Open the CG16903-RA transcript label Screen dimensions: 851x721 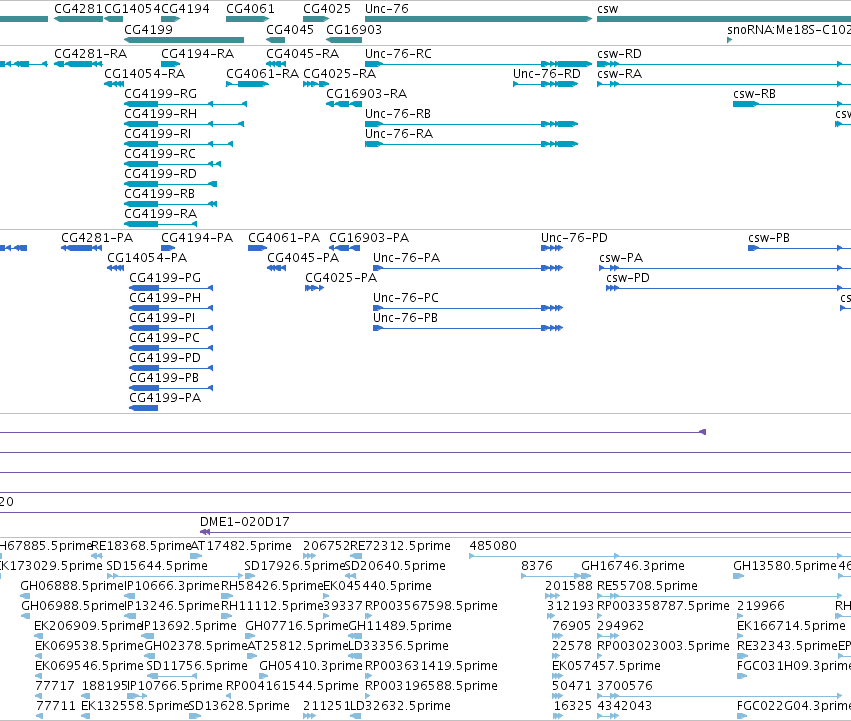point(366,93)
